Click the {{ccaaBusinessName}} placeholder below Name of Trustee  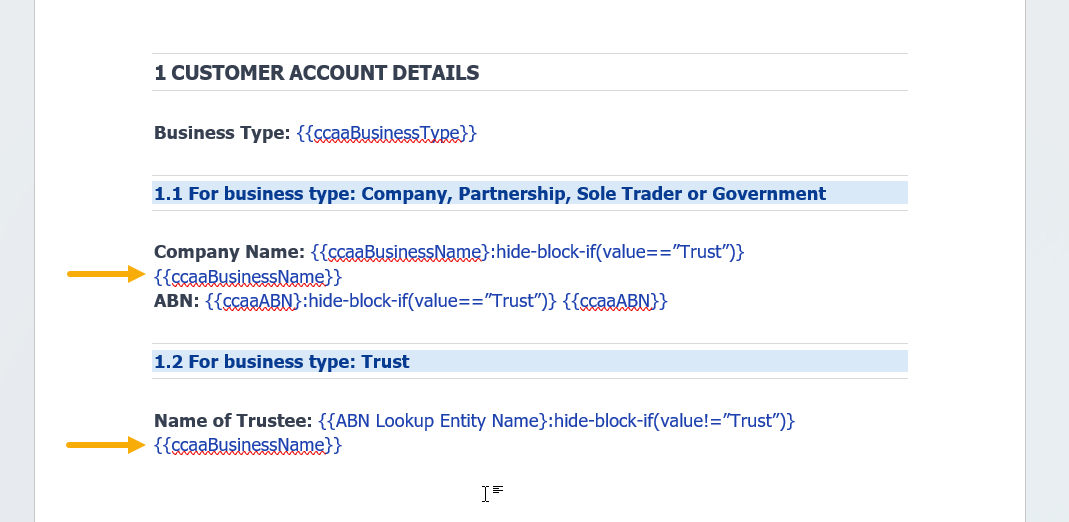pyautogui.click(x=248, y=445)
